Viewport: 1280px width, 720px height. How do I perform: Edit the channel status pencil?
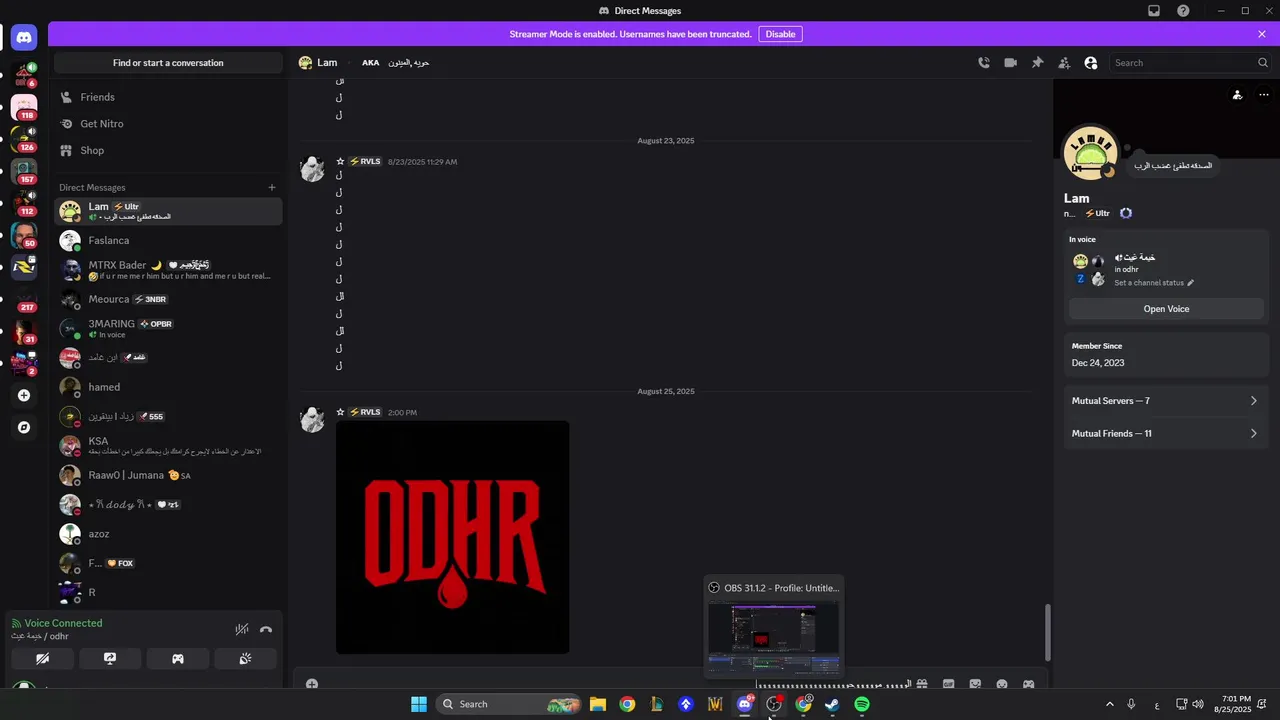click(1190, 283)
